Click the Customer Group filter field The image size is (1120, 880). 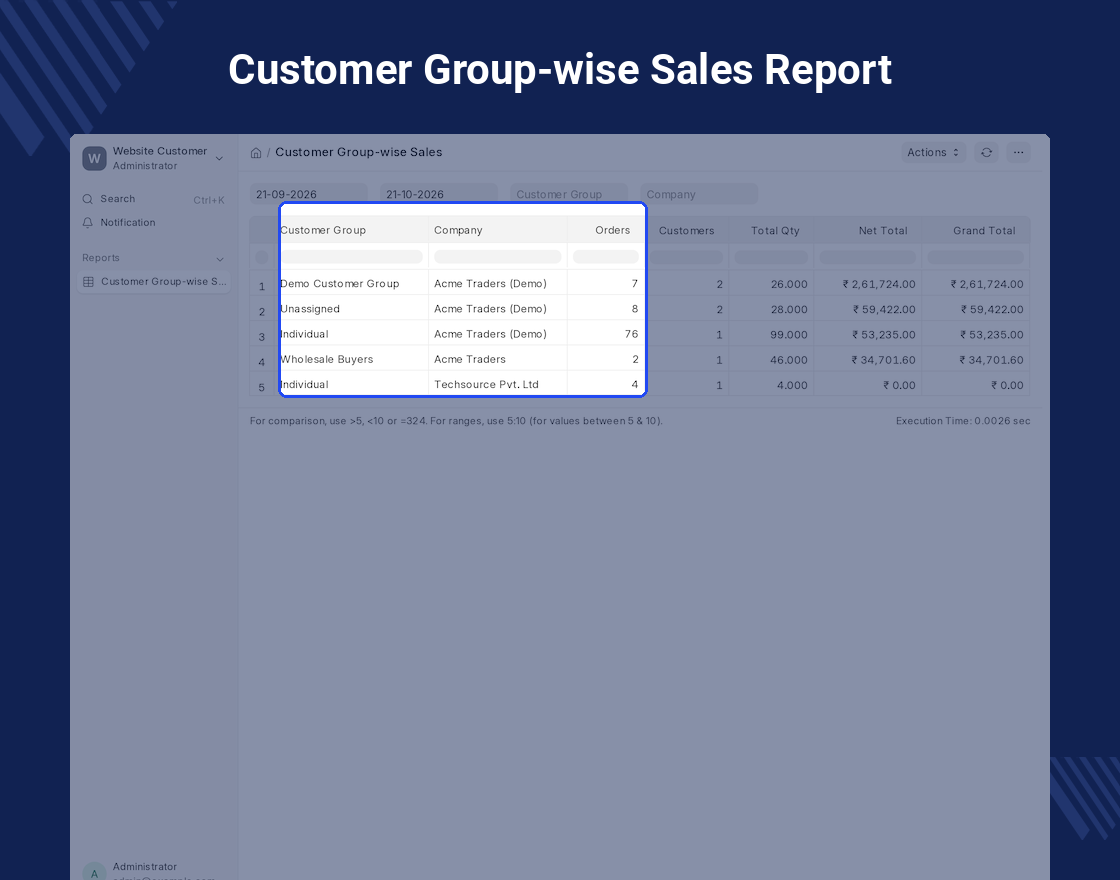coord(569,194)
